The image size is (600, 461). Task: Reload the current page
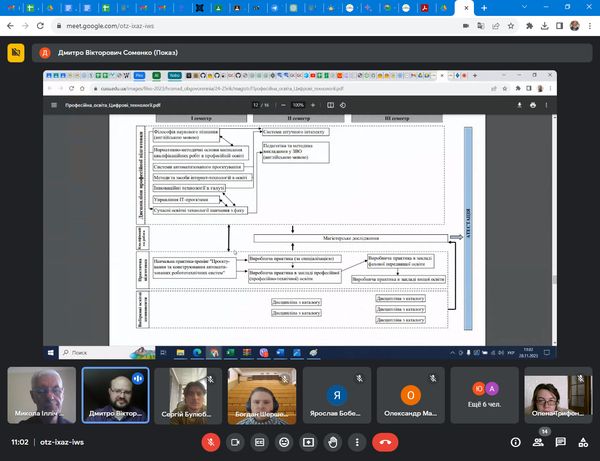[42, 26]
